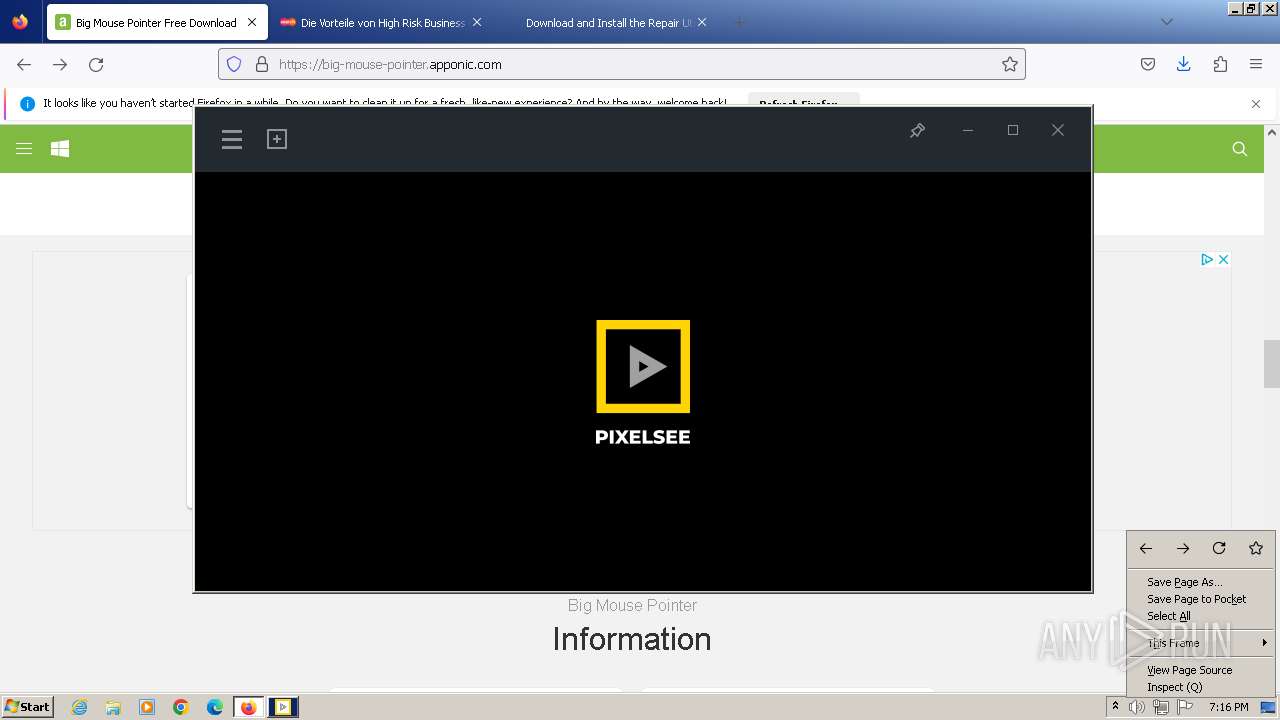Screen dimensions: 1280x720
Task: Pin the PIXELSEE window on top
Action: click(x=917, y=130)
